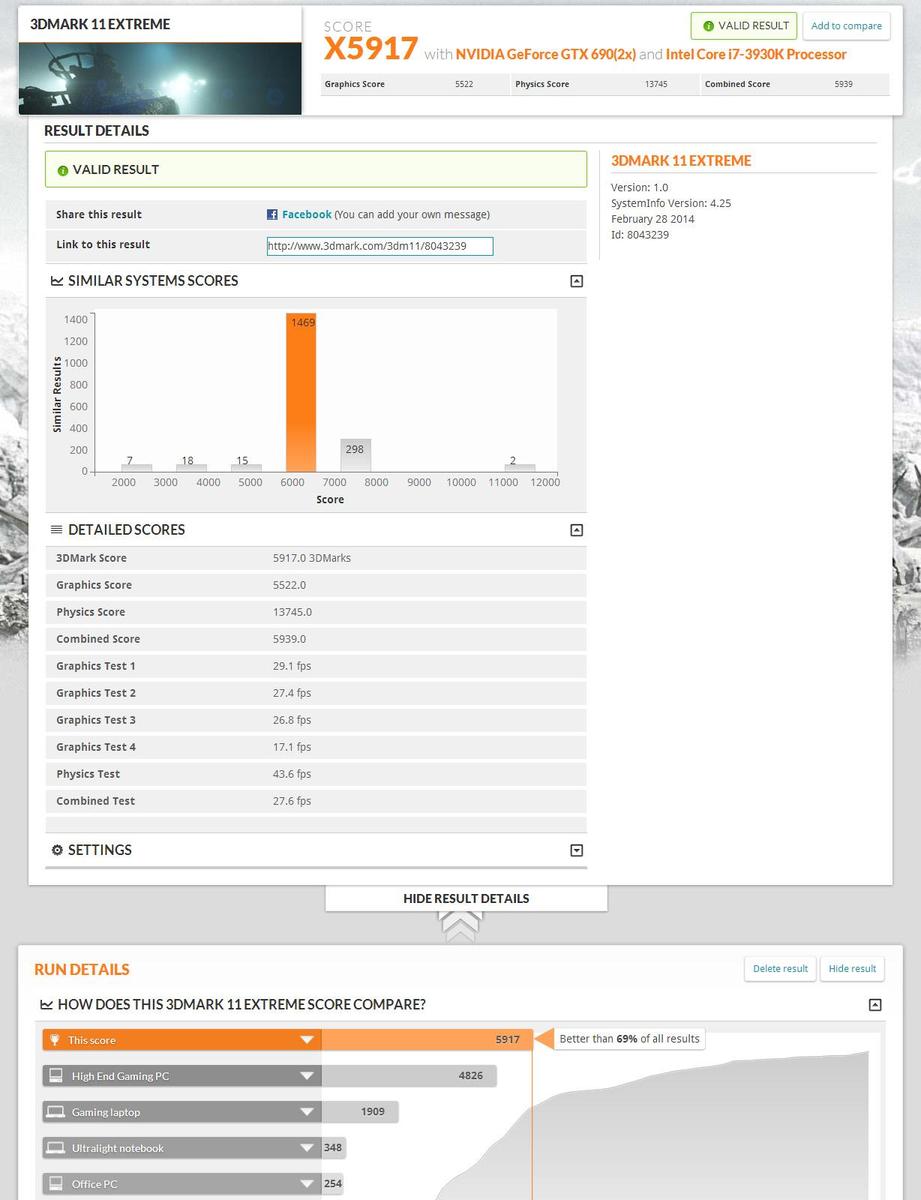Click the Facebook icon to share result
Screen dimensions: 921x1200
pos(272,215)
